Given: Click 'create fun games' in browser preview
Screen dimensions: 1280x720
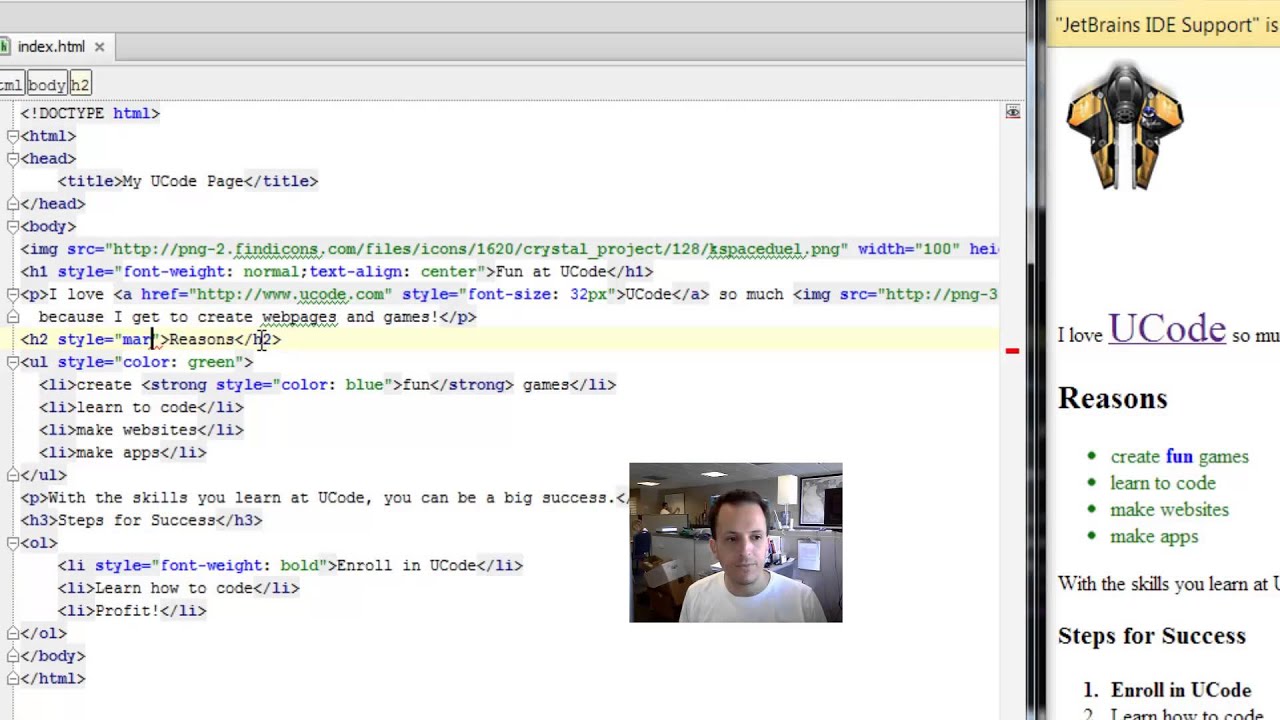Looking at the screenshot, I should (x=1179, y=457).
